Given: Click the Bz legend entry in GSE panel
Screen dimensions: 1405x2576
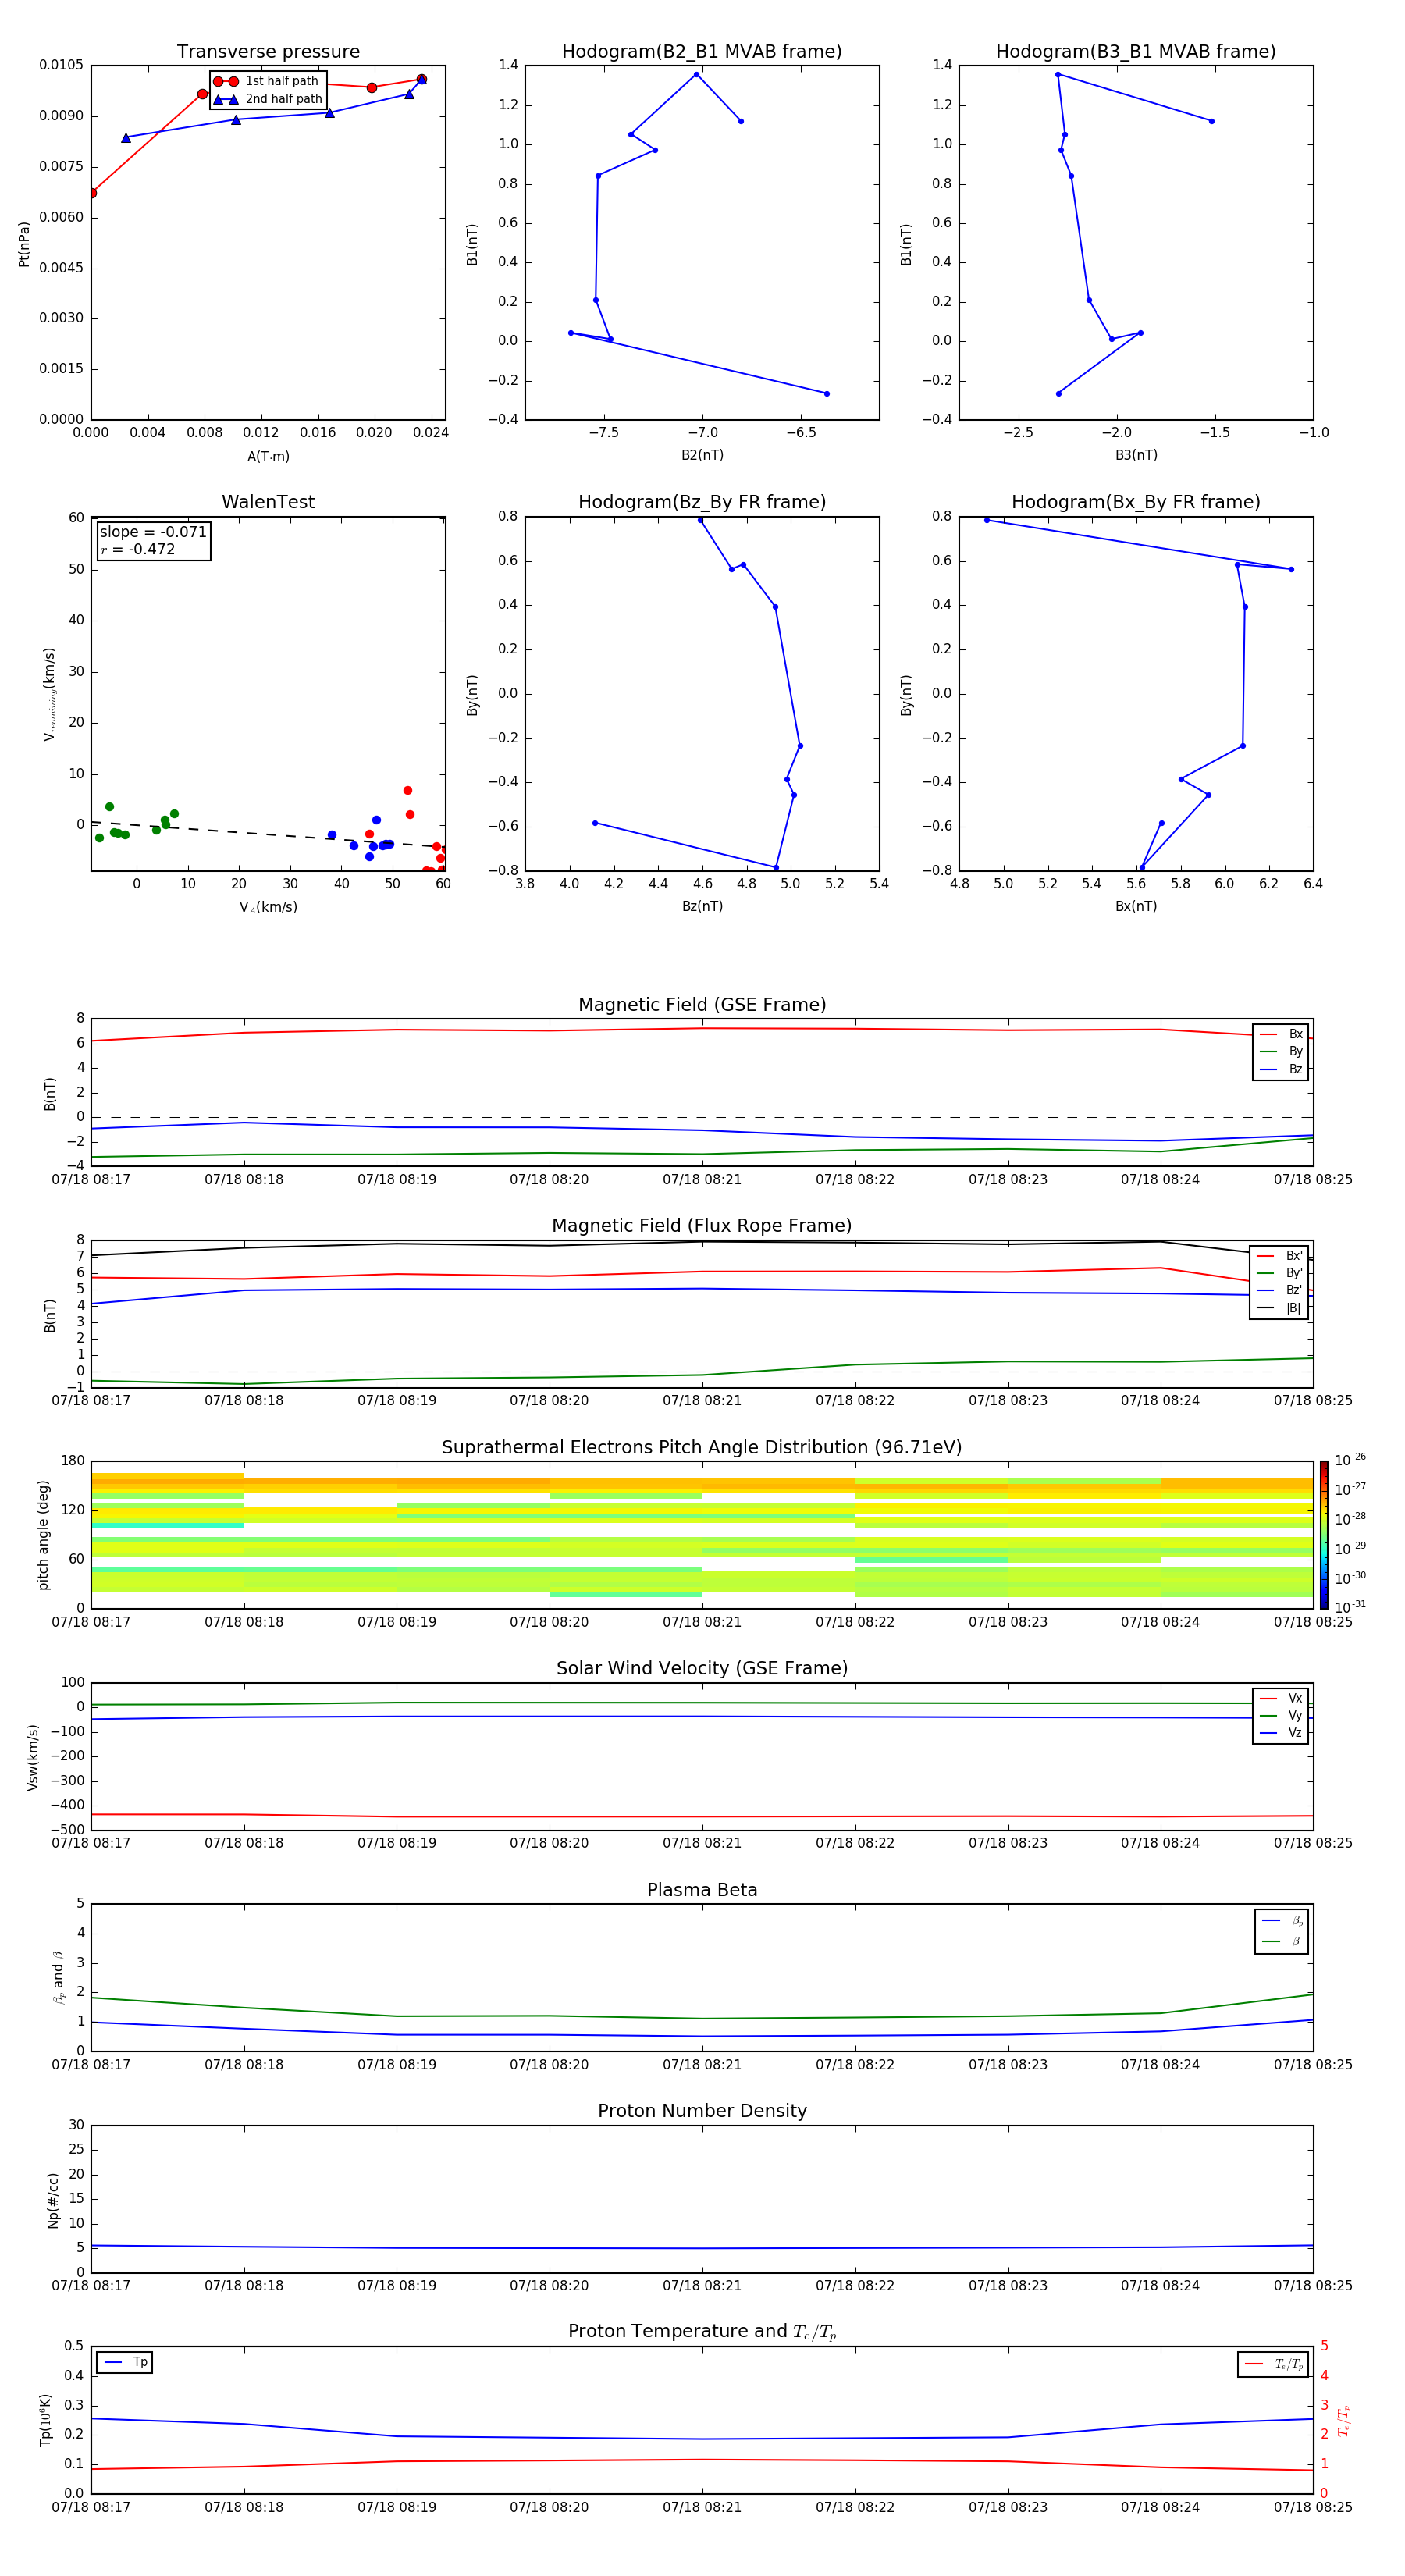Looking at the screenshot, I should tap(1282, 1069).
